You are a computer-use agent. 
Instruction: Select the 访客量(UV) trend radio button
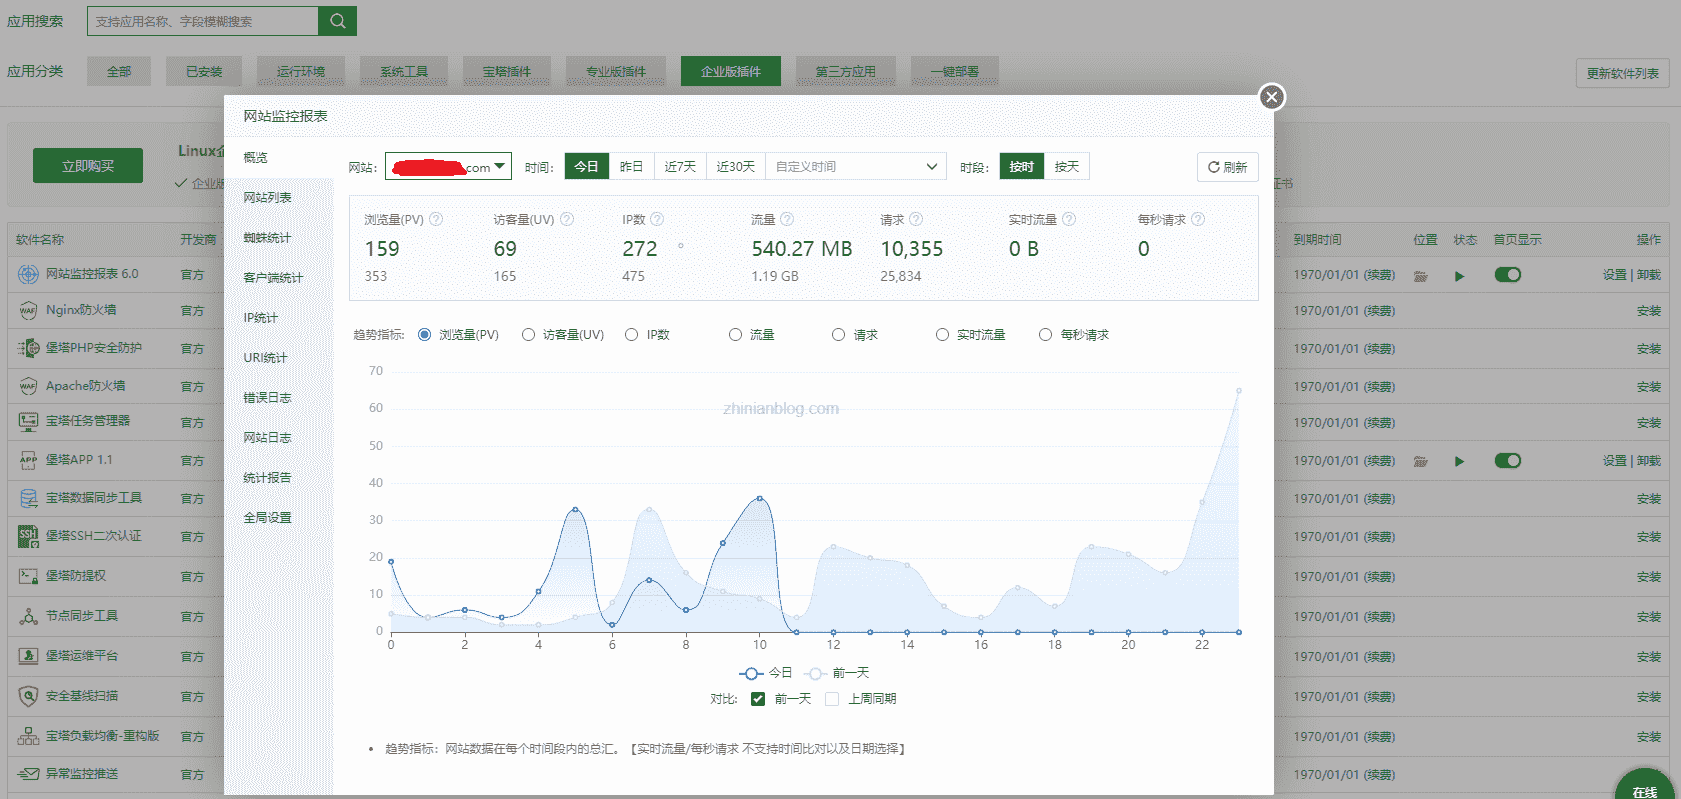(528, 335)
